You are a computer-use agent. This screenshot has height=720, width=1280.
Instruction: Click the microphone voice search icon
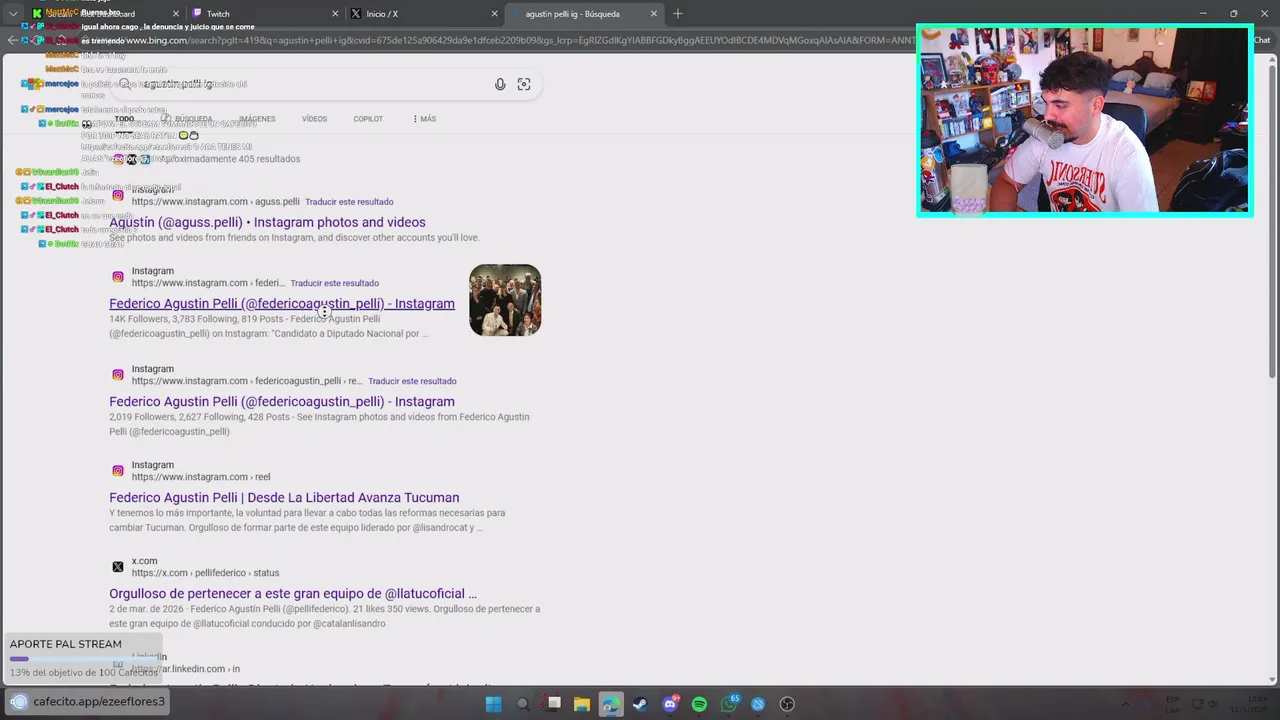coord(500,85)
